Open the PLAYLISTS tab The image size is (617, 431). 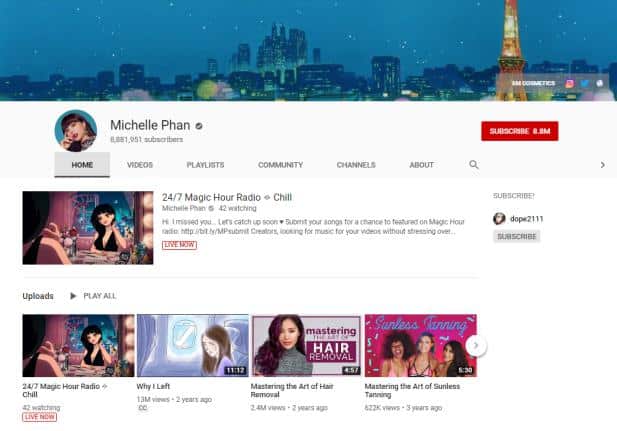[x=205, y=165]
